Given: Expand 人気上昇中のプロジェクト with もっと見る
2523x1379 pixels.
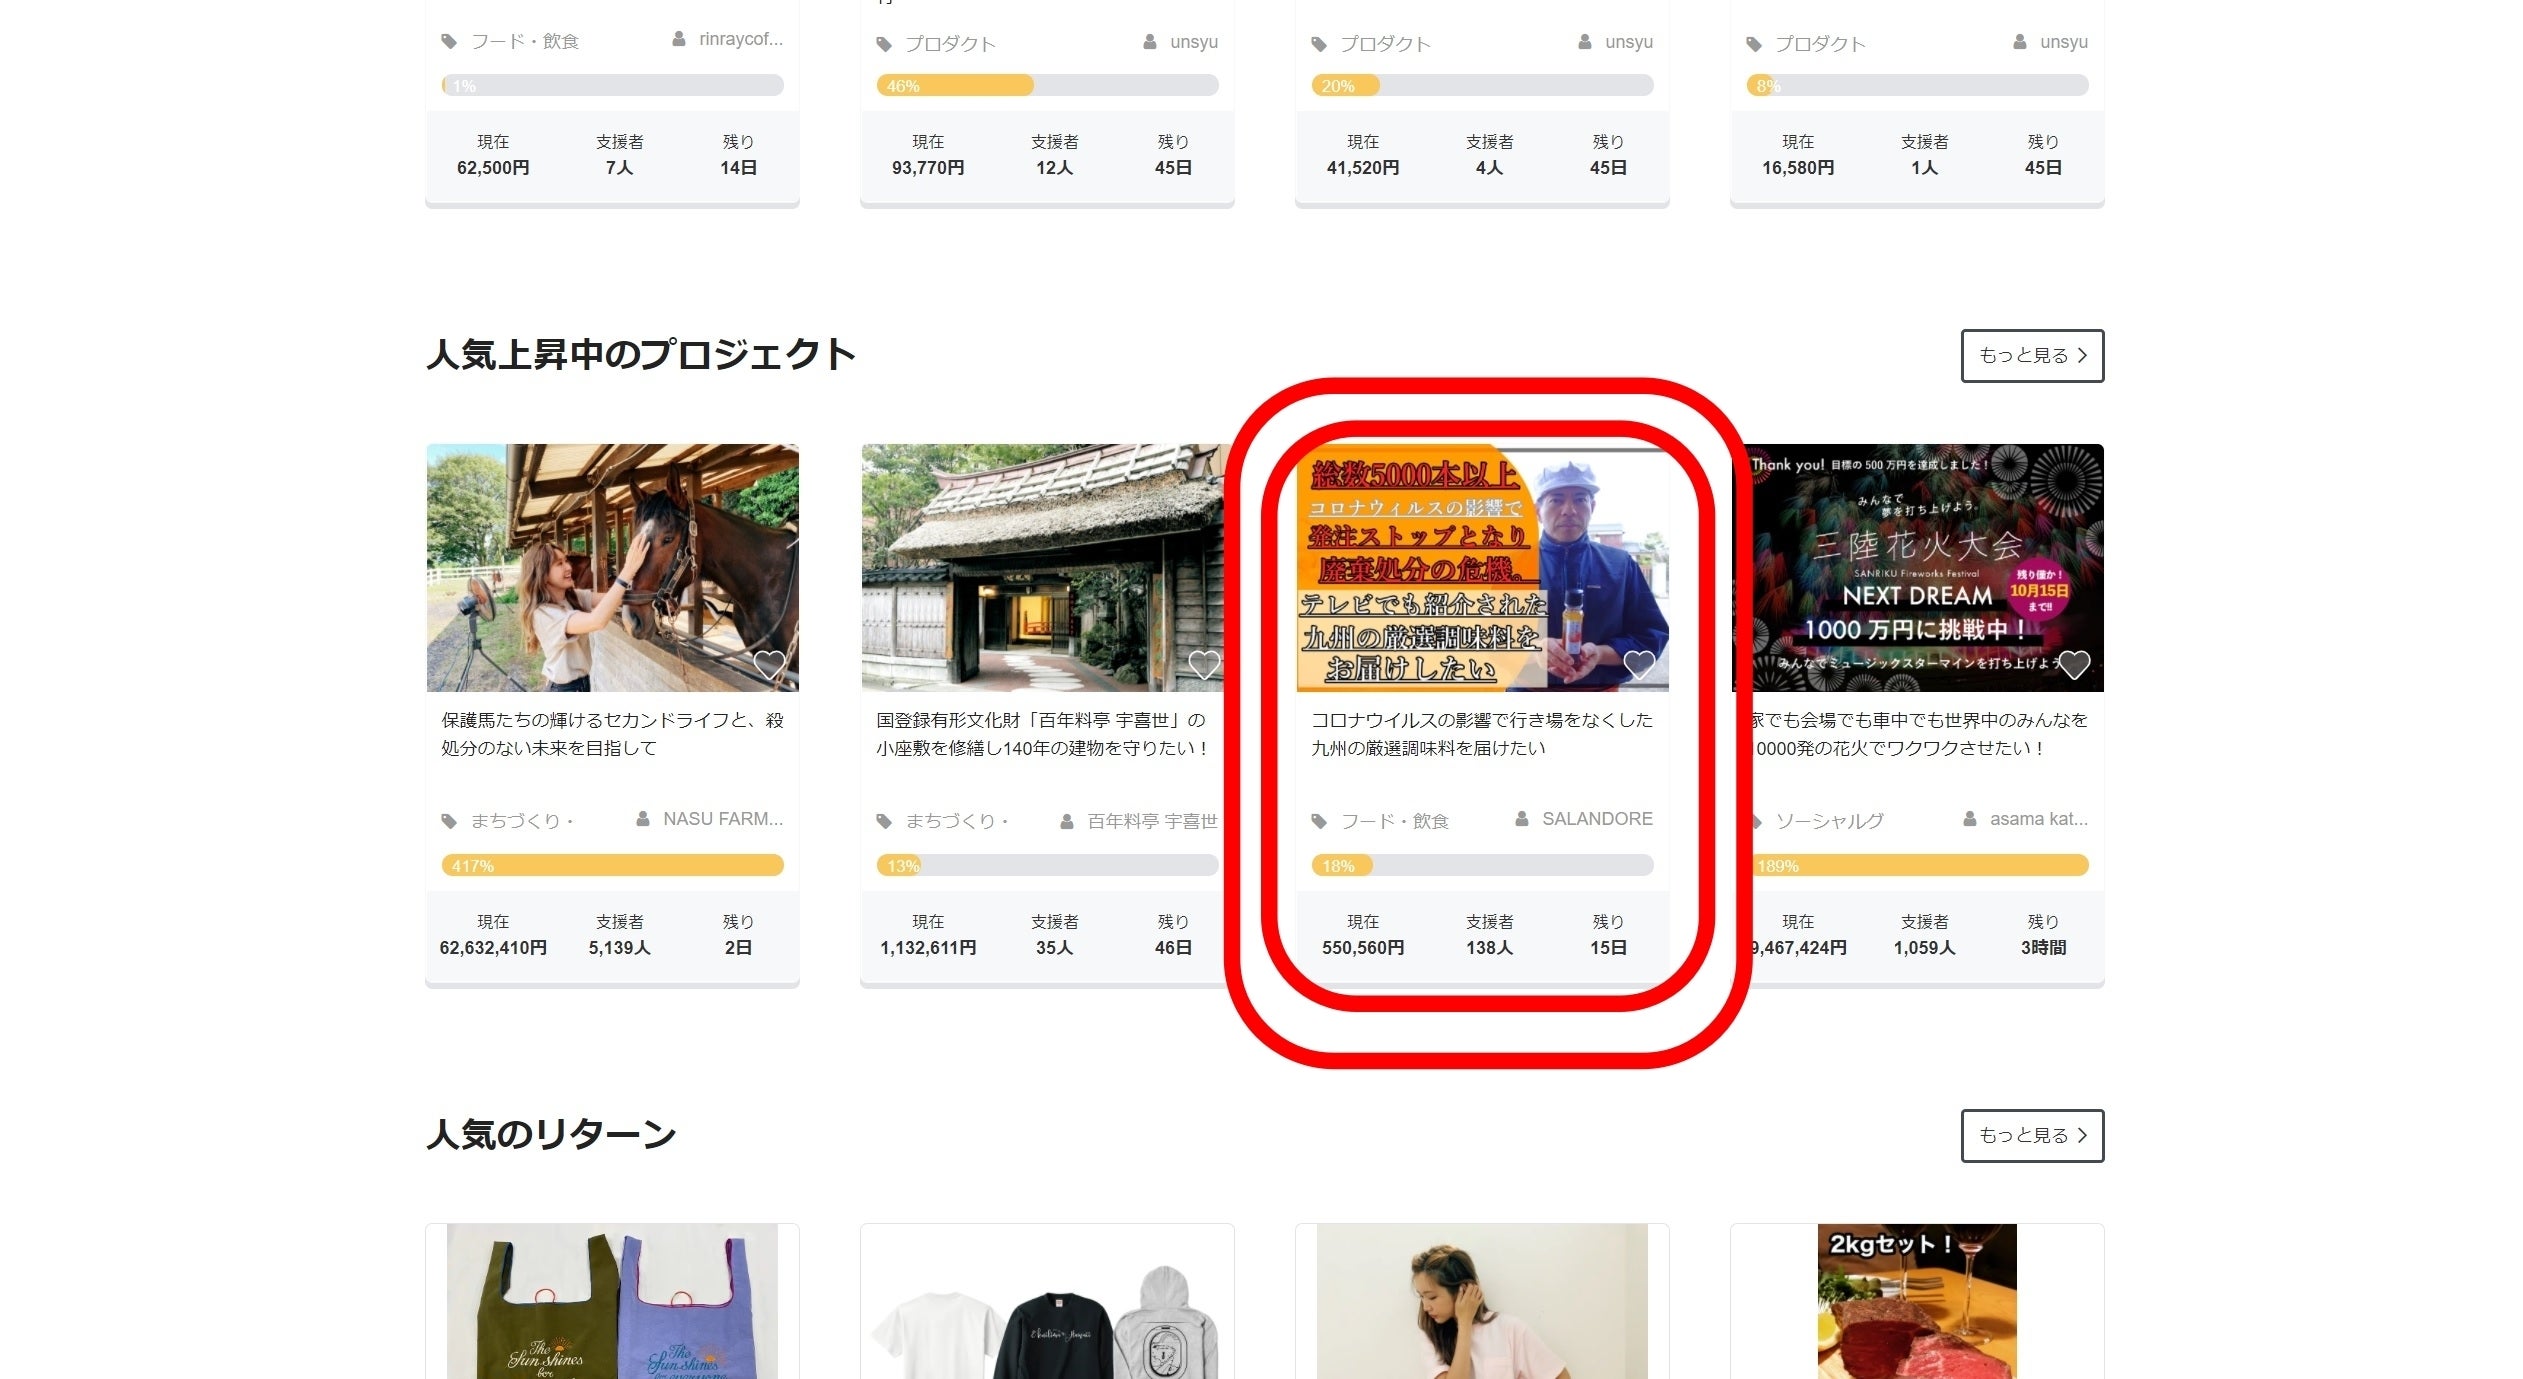Looking at the screenshot, I should tap(2031, 355).
